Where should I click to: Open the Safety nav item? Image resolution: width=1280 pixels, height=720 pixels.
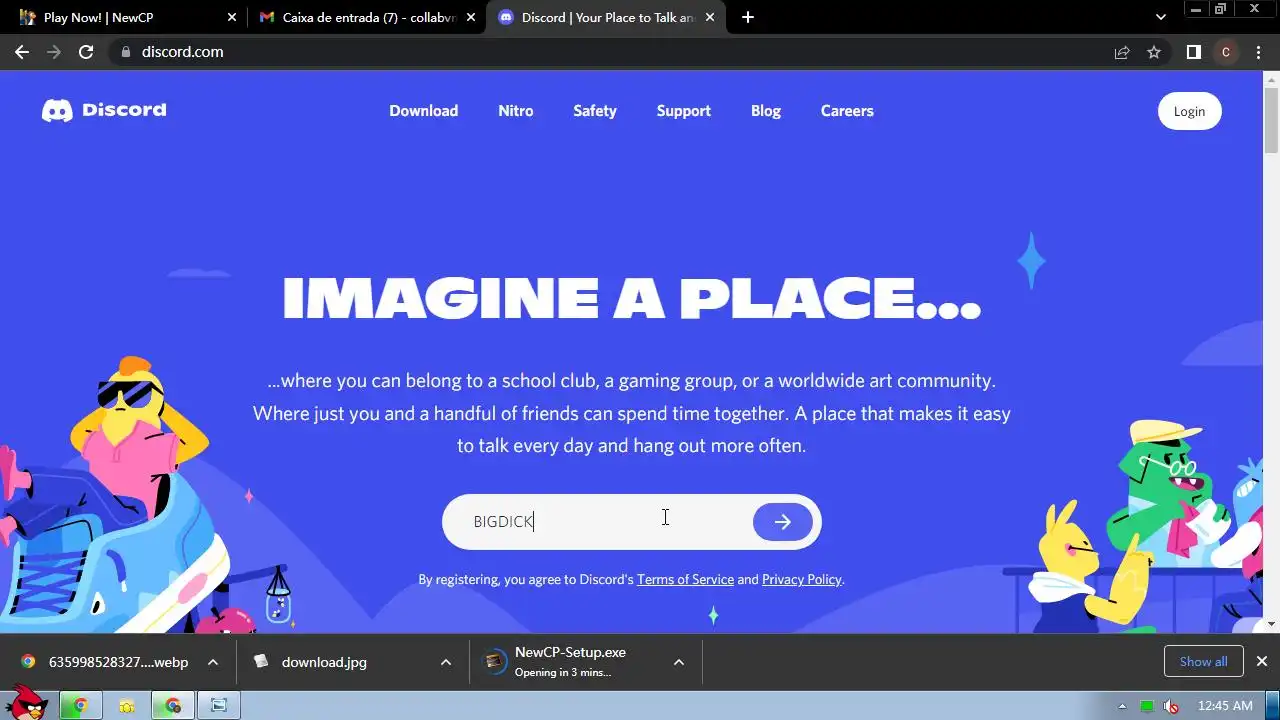[x=595, y=111]
